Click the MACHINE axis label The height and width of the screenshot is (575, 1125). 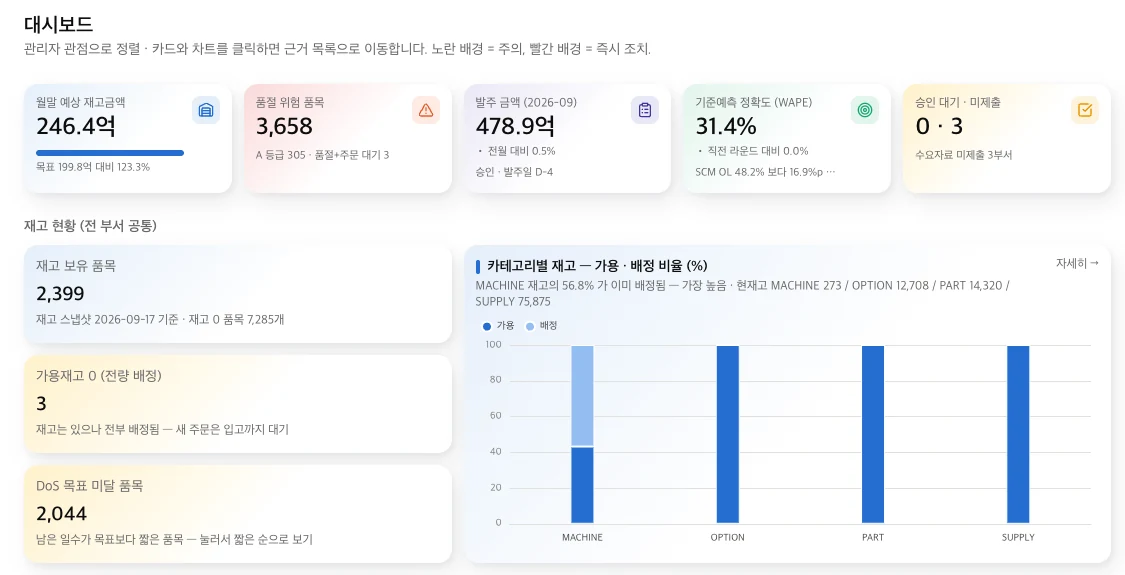pyautogui.click(x=583, y=537)
